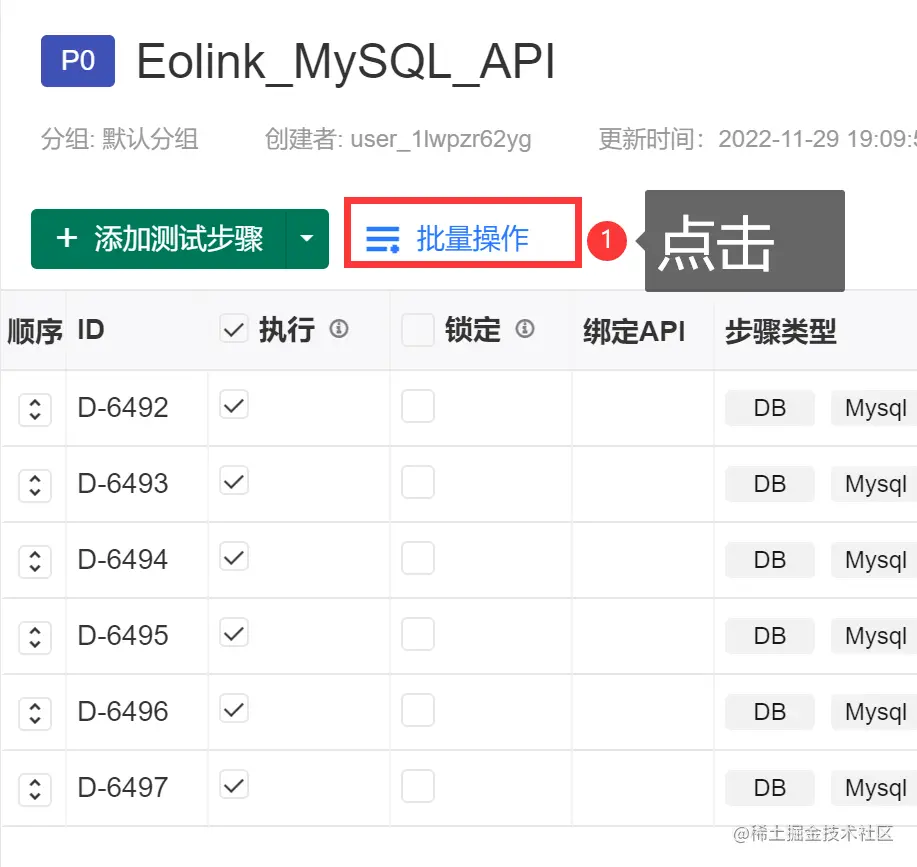Image resolution: width=917 pixels, height=867 pixels.
Task: Click the Mysql tag in row D-6497
Action: [874, 788]
